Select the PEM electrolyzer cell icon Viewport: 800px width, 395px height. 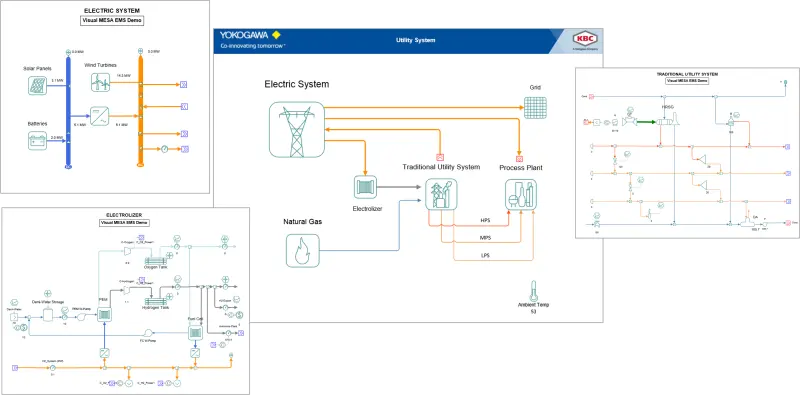104,315
